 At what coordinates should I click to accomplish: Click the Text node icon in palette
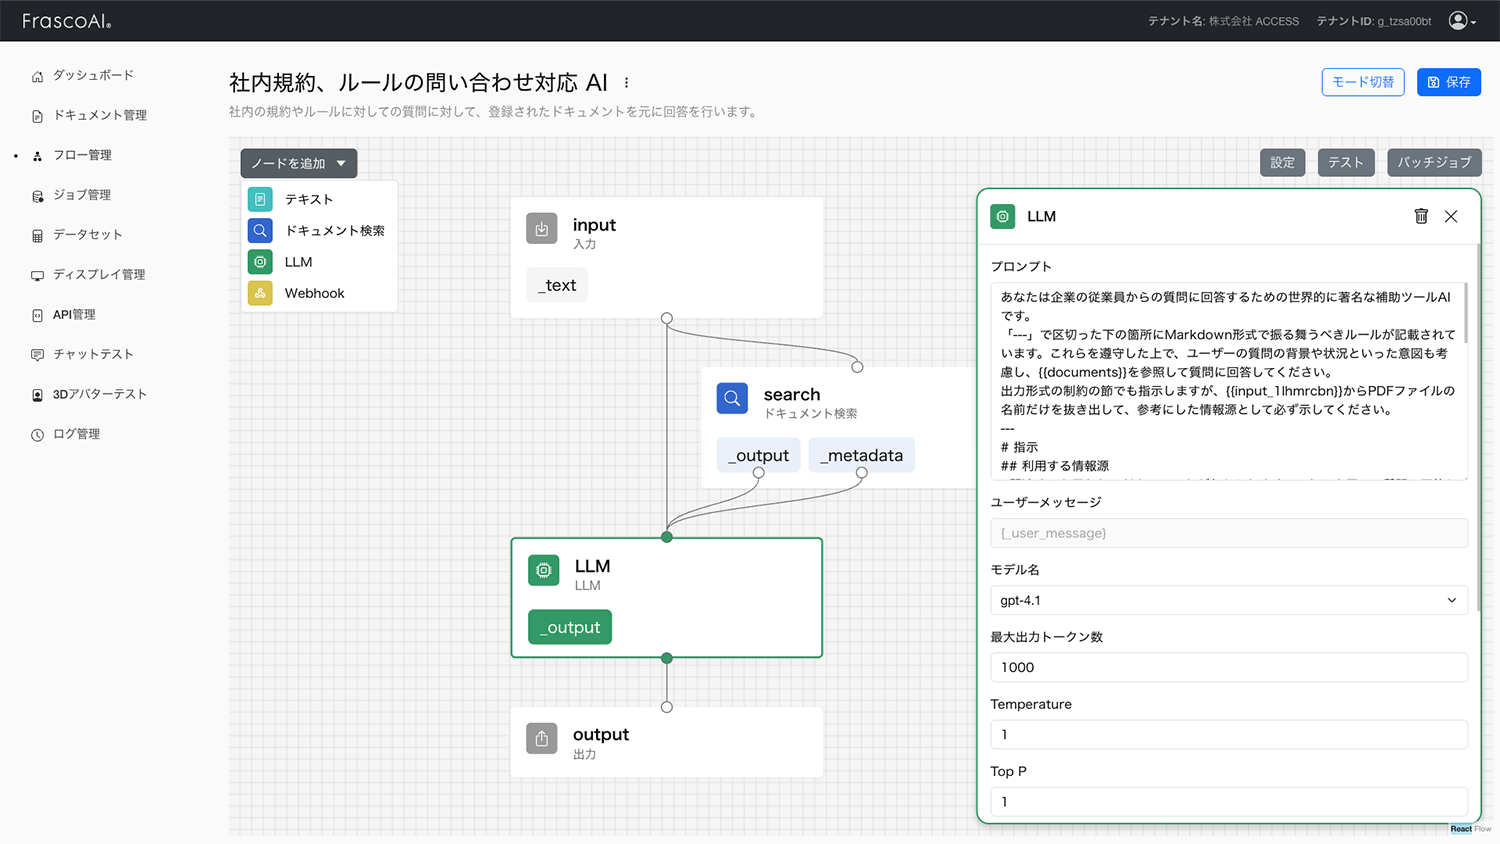[x=260, y=199]
